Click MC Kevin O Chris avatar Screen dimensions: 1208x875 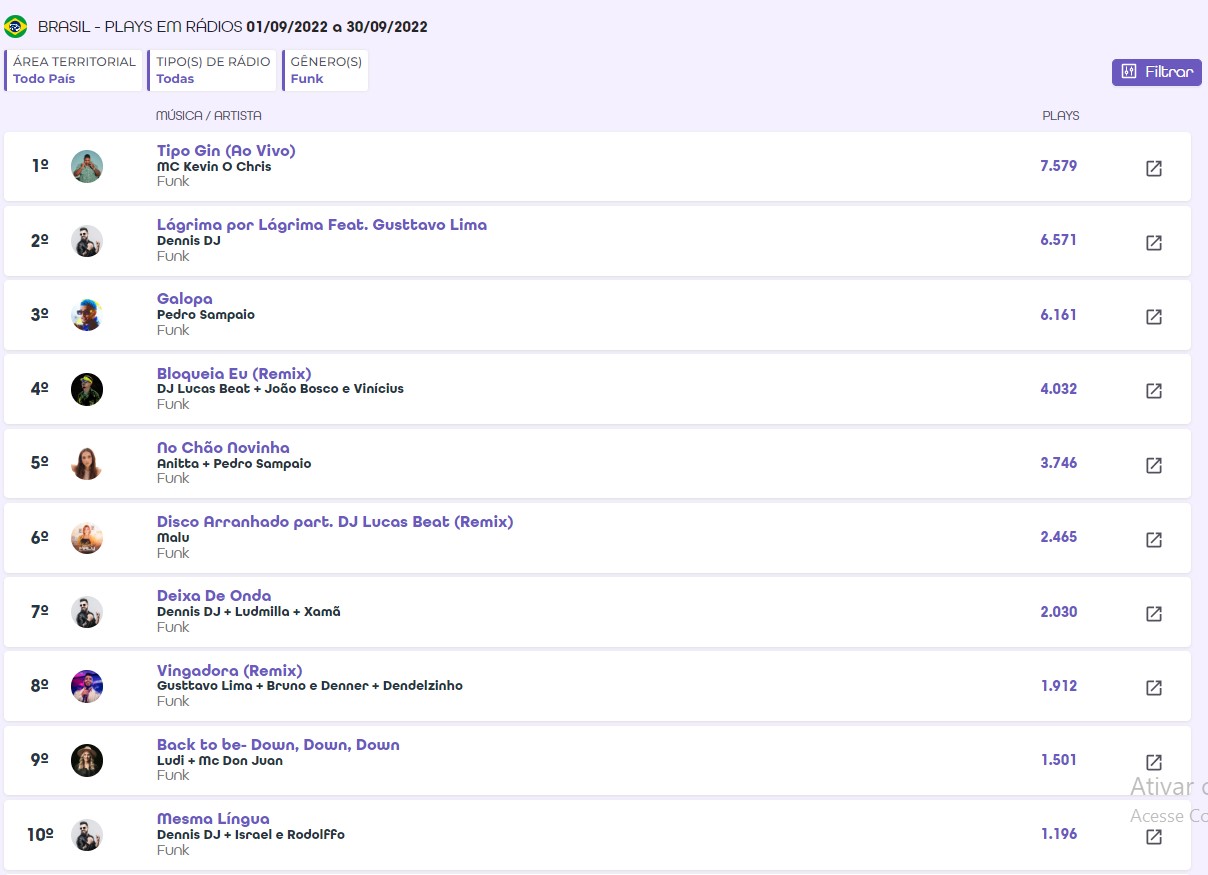[x=87, y=166]
